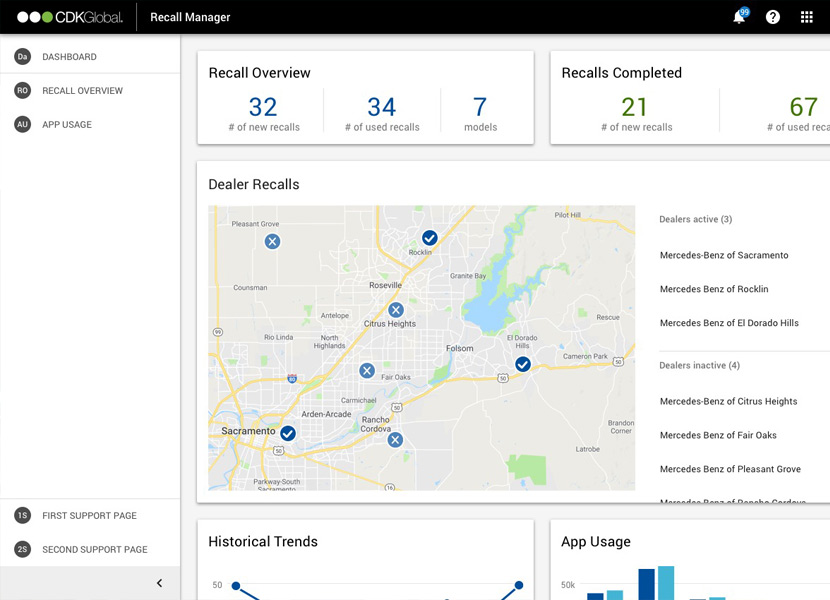Click the Historical Trends card title
Viewport: 830px width, 600px height.
[263, 541]
